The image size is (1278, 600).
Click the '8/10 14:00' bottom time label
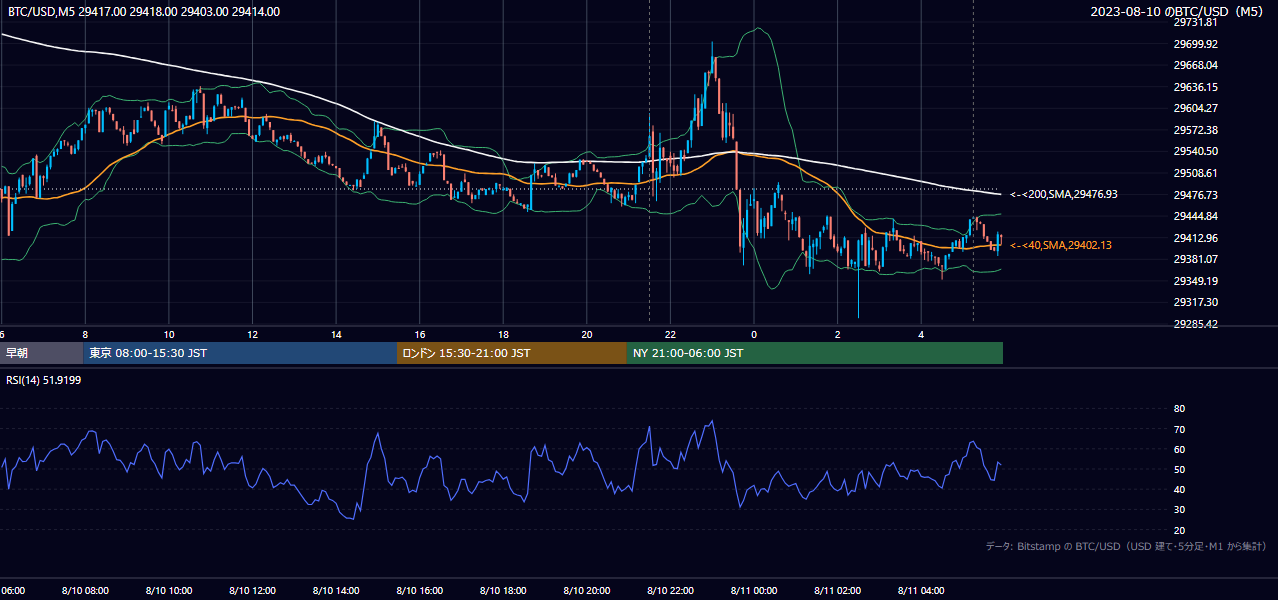(336, 591)
